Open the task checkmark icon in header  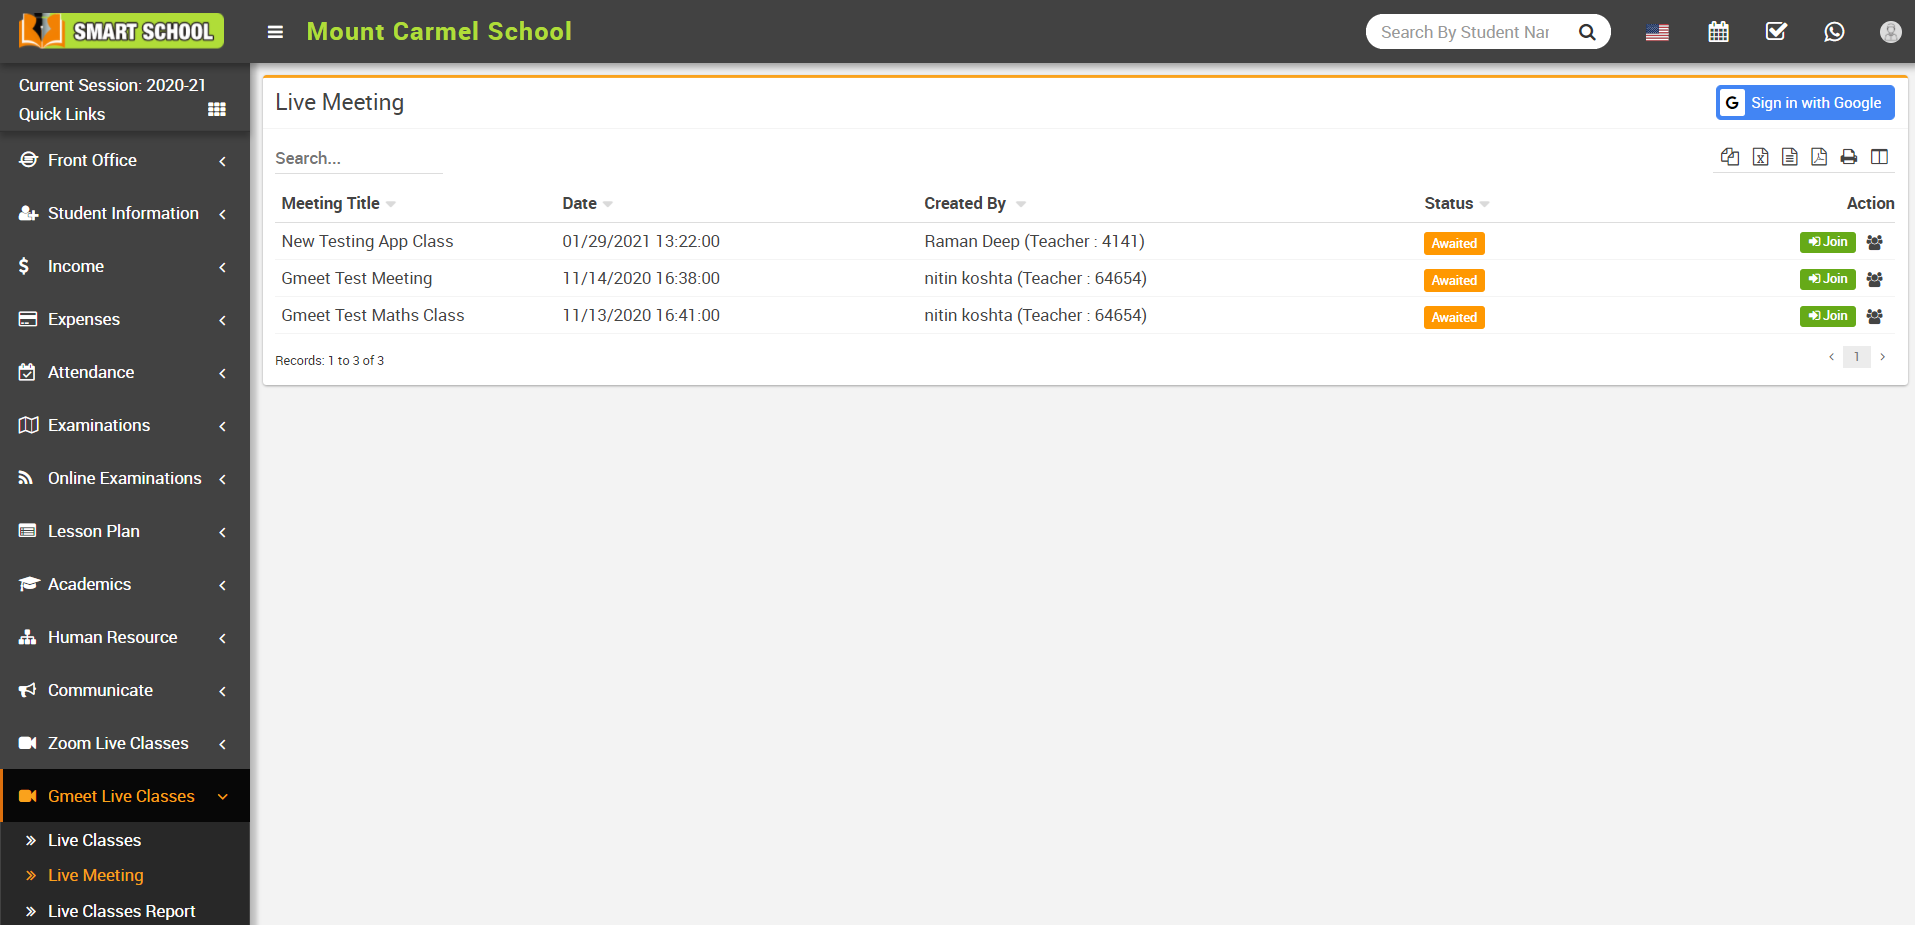point(1776,31)
